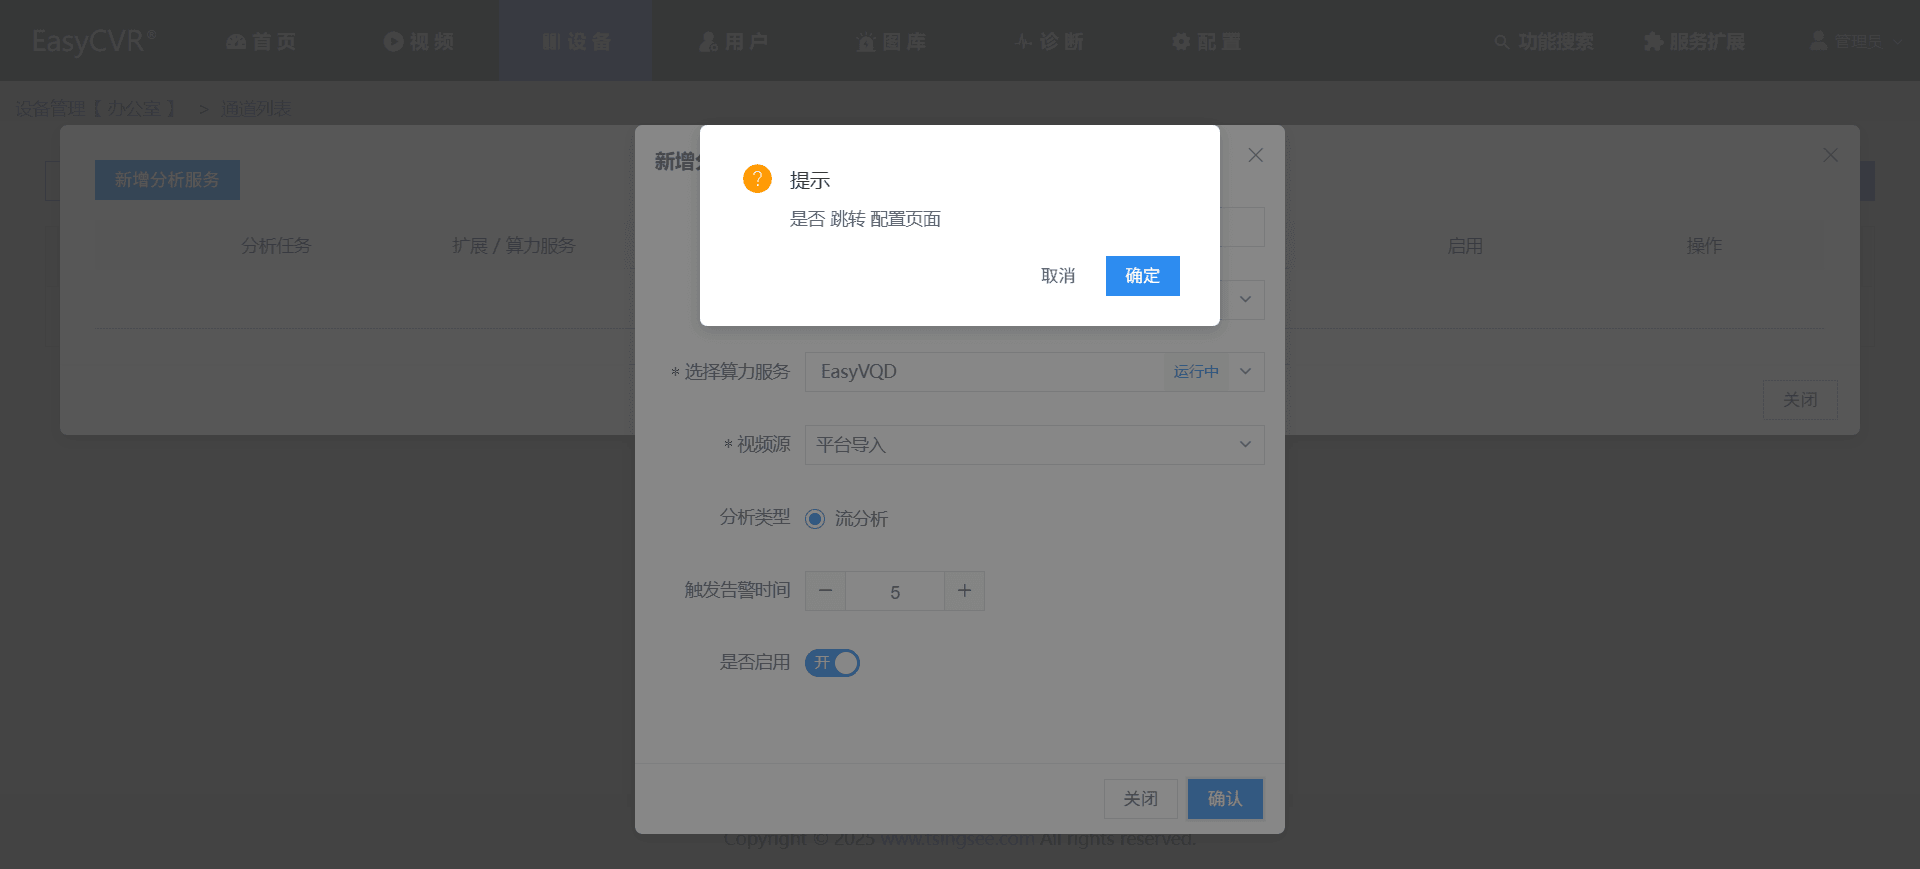Viewport: 1920px width, 869px height.
Task: Click the 功能搜索 search icon
Action: pyautogui.click(x=1501, y=42)
